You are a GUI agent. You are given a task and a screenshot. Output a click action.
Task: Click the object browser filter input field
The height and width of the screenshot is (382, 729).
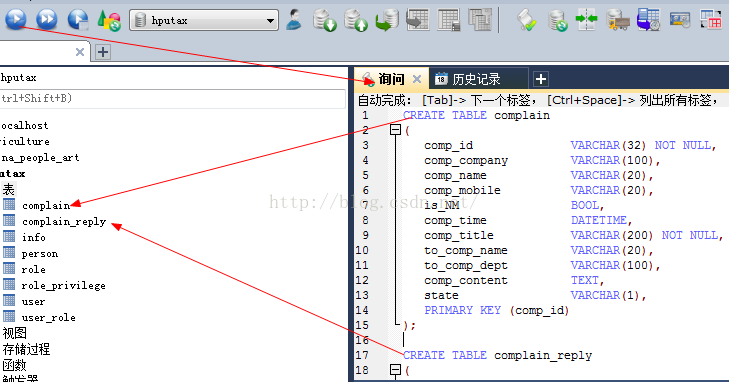pos(172,99)
